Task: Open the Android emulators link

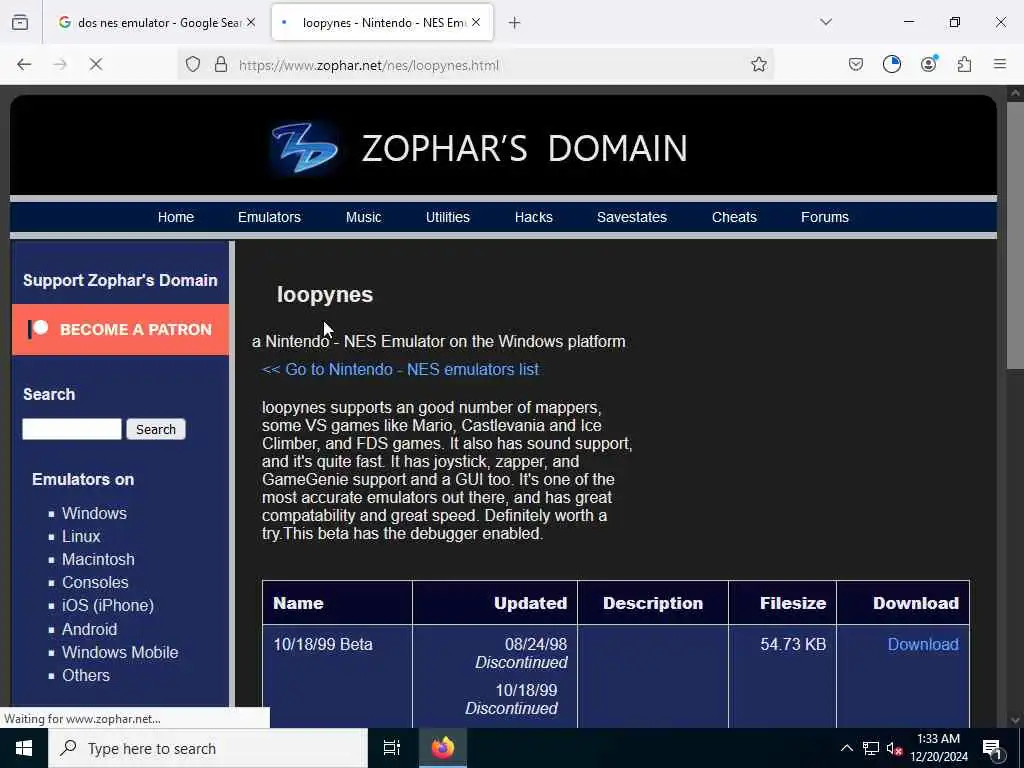Action: pos(89,629)
